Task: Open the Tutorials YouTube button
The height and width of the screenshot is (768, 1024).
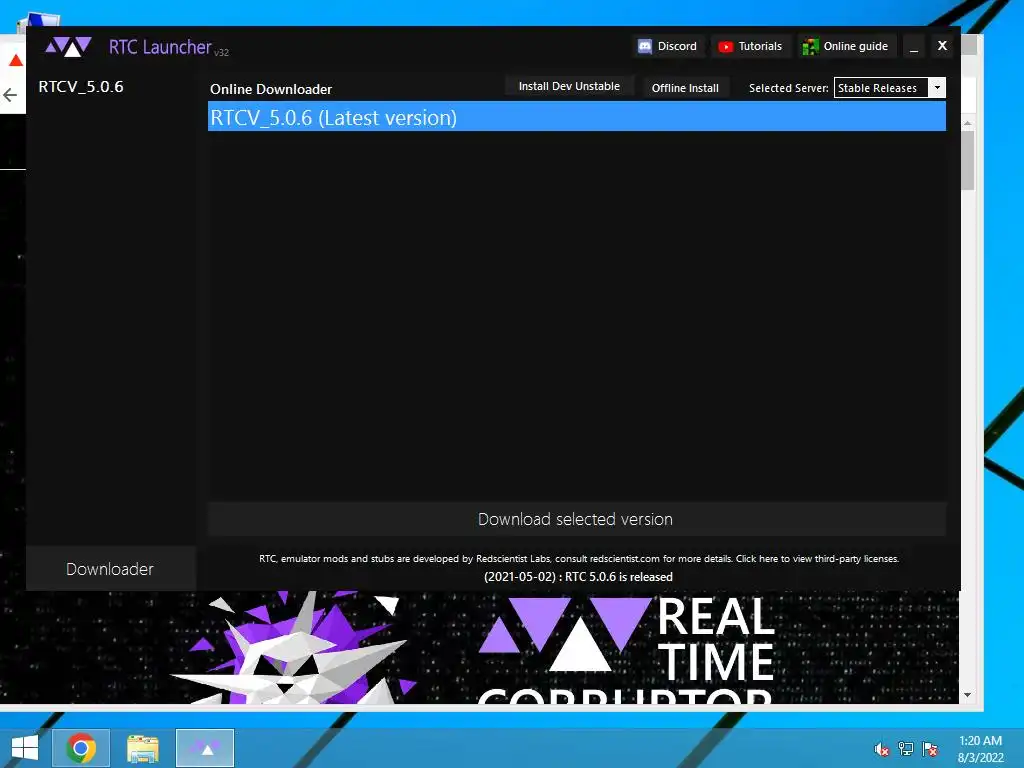Action: point(751,46)
